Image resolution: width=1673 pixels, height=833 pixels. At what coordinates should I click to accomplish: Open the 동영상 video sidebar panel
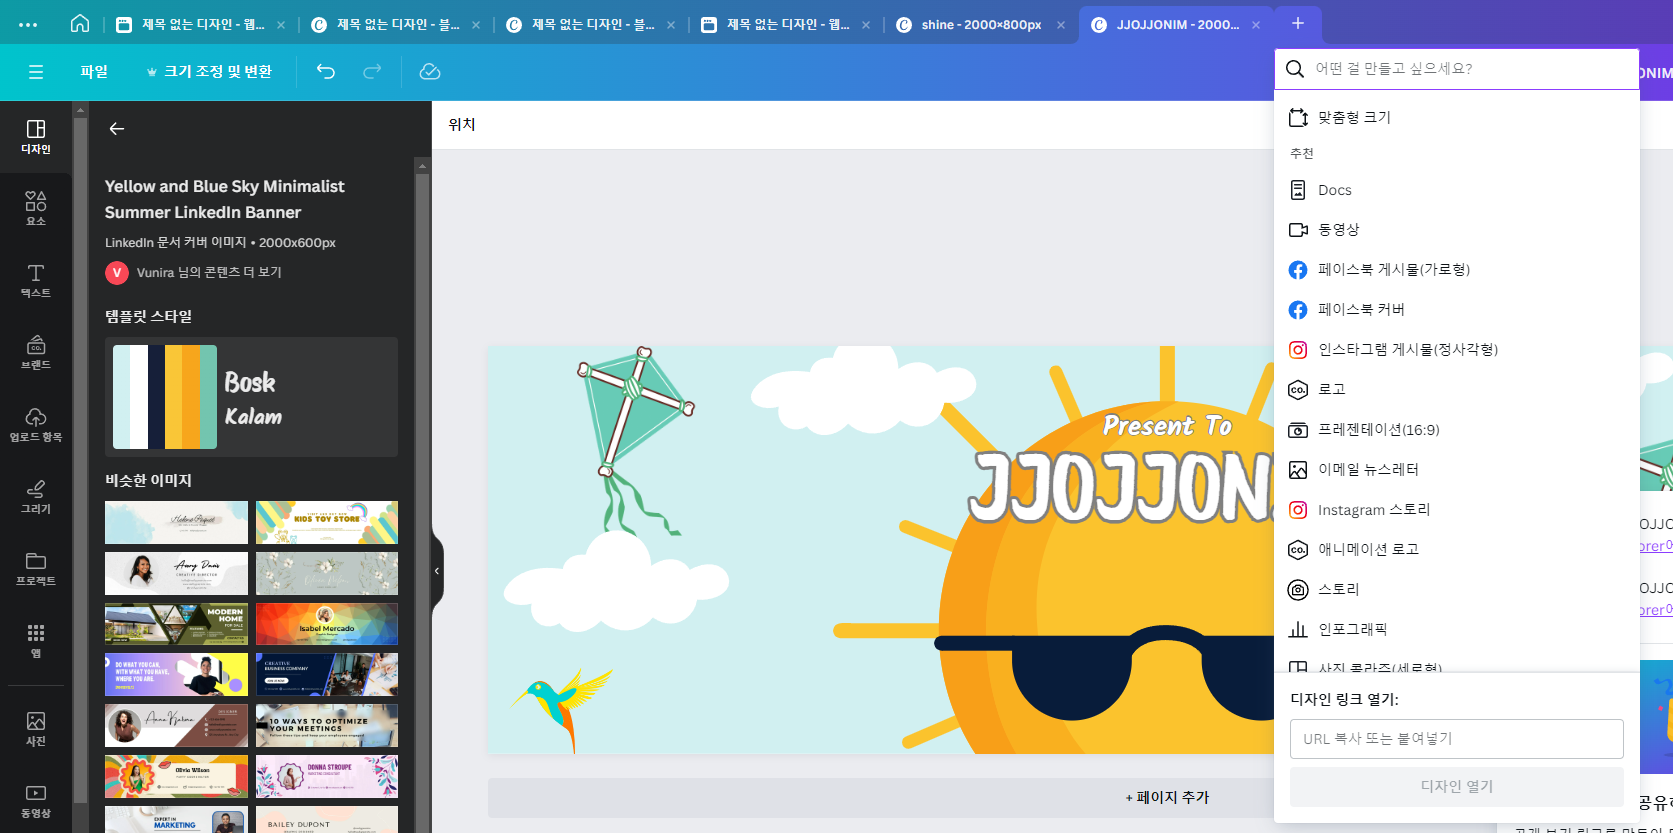36,801
